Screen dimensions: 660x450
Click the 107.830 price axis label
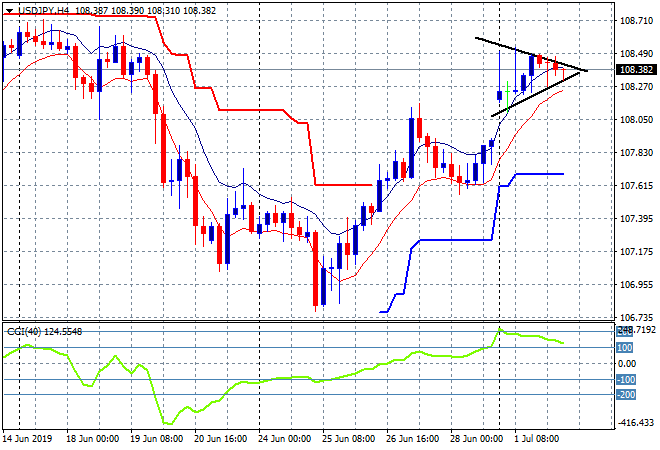click(x=636, y=152)
